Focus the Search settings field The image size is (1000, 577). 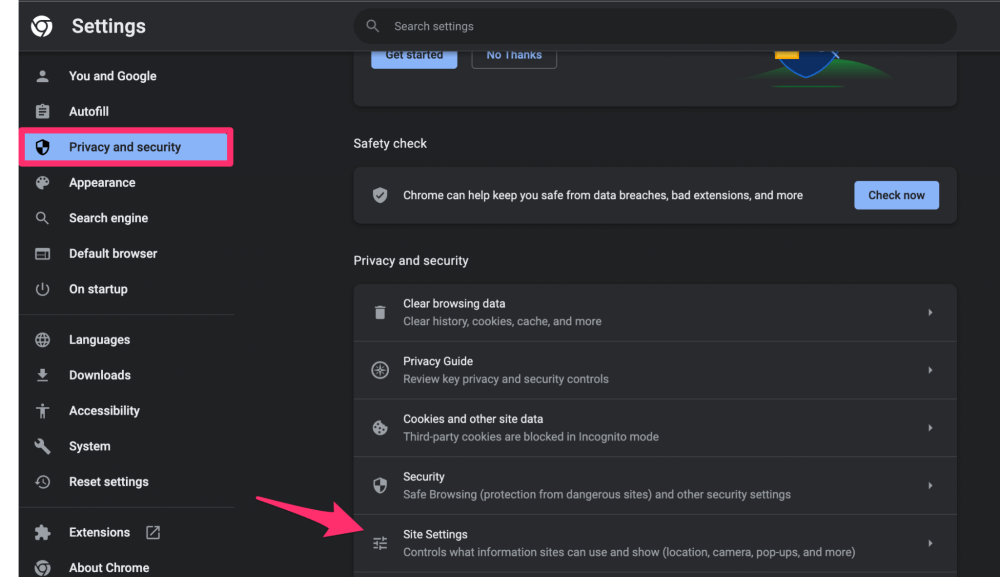(655, 26)
